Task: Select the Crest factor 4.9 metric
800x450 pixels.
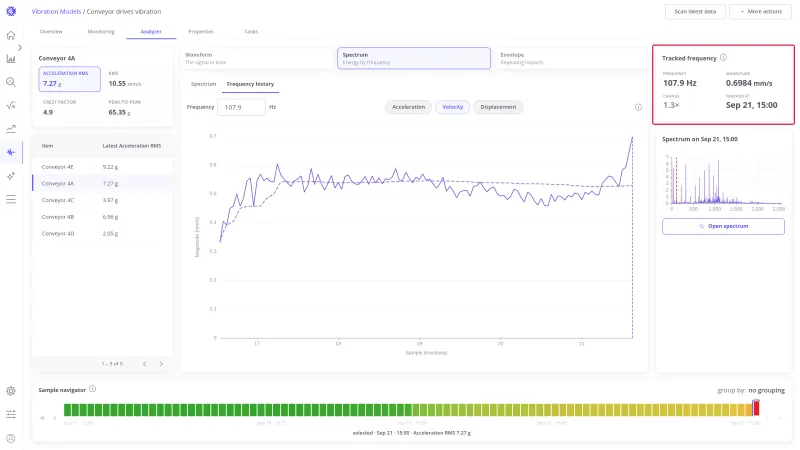Action: point(60,108)
